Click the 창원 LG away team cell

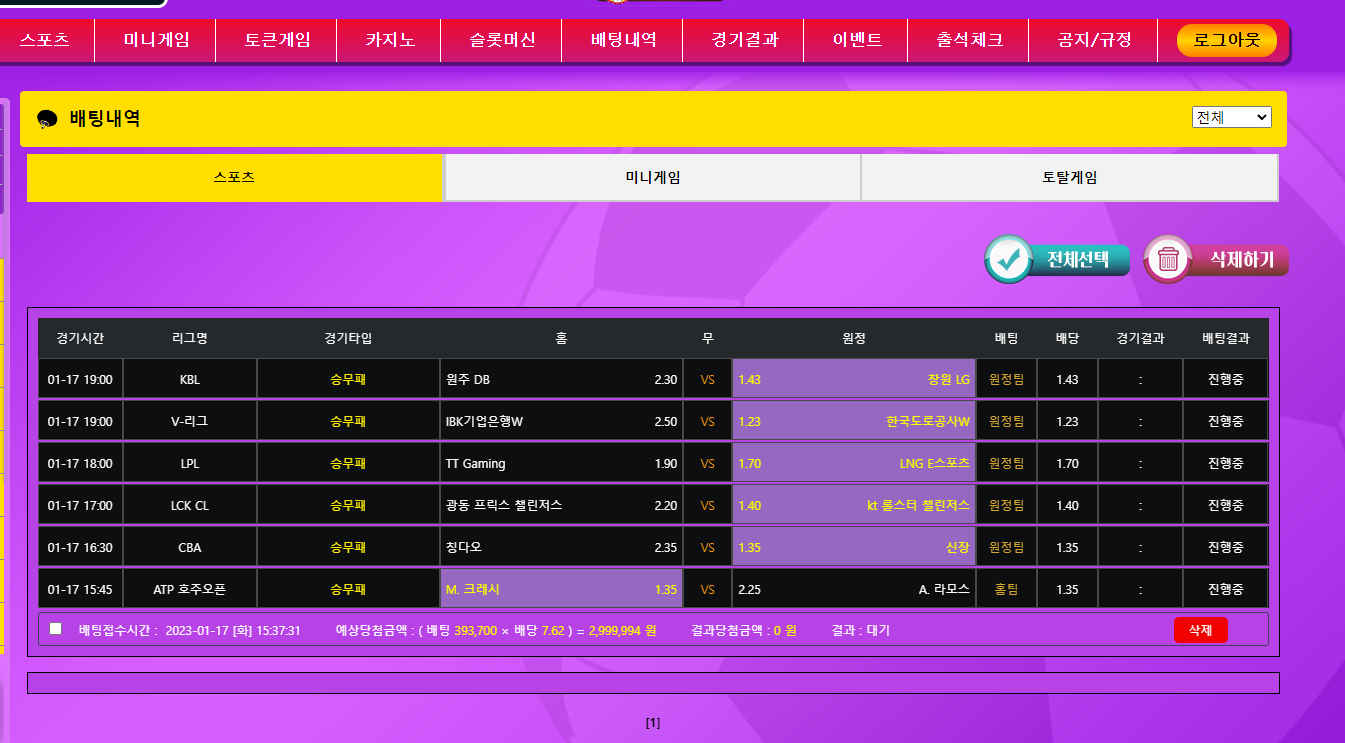[x=853, y=379]
